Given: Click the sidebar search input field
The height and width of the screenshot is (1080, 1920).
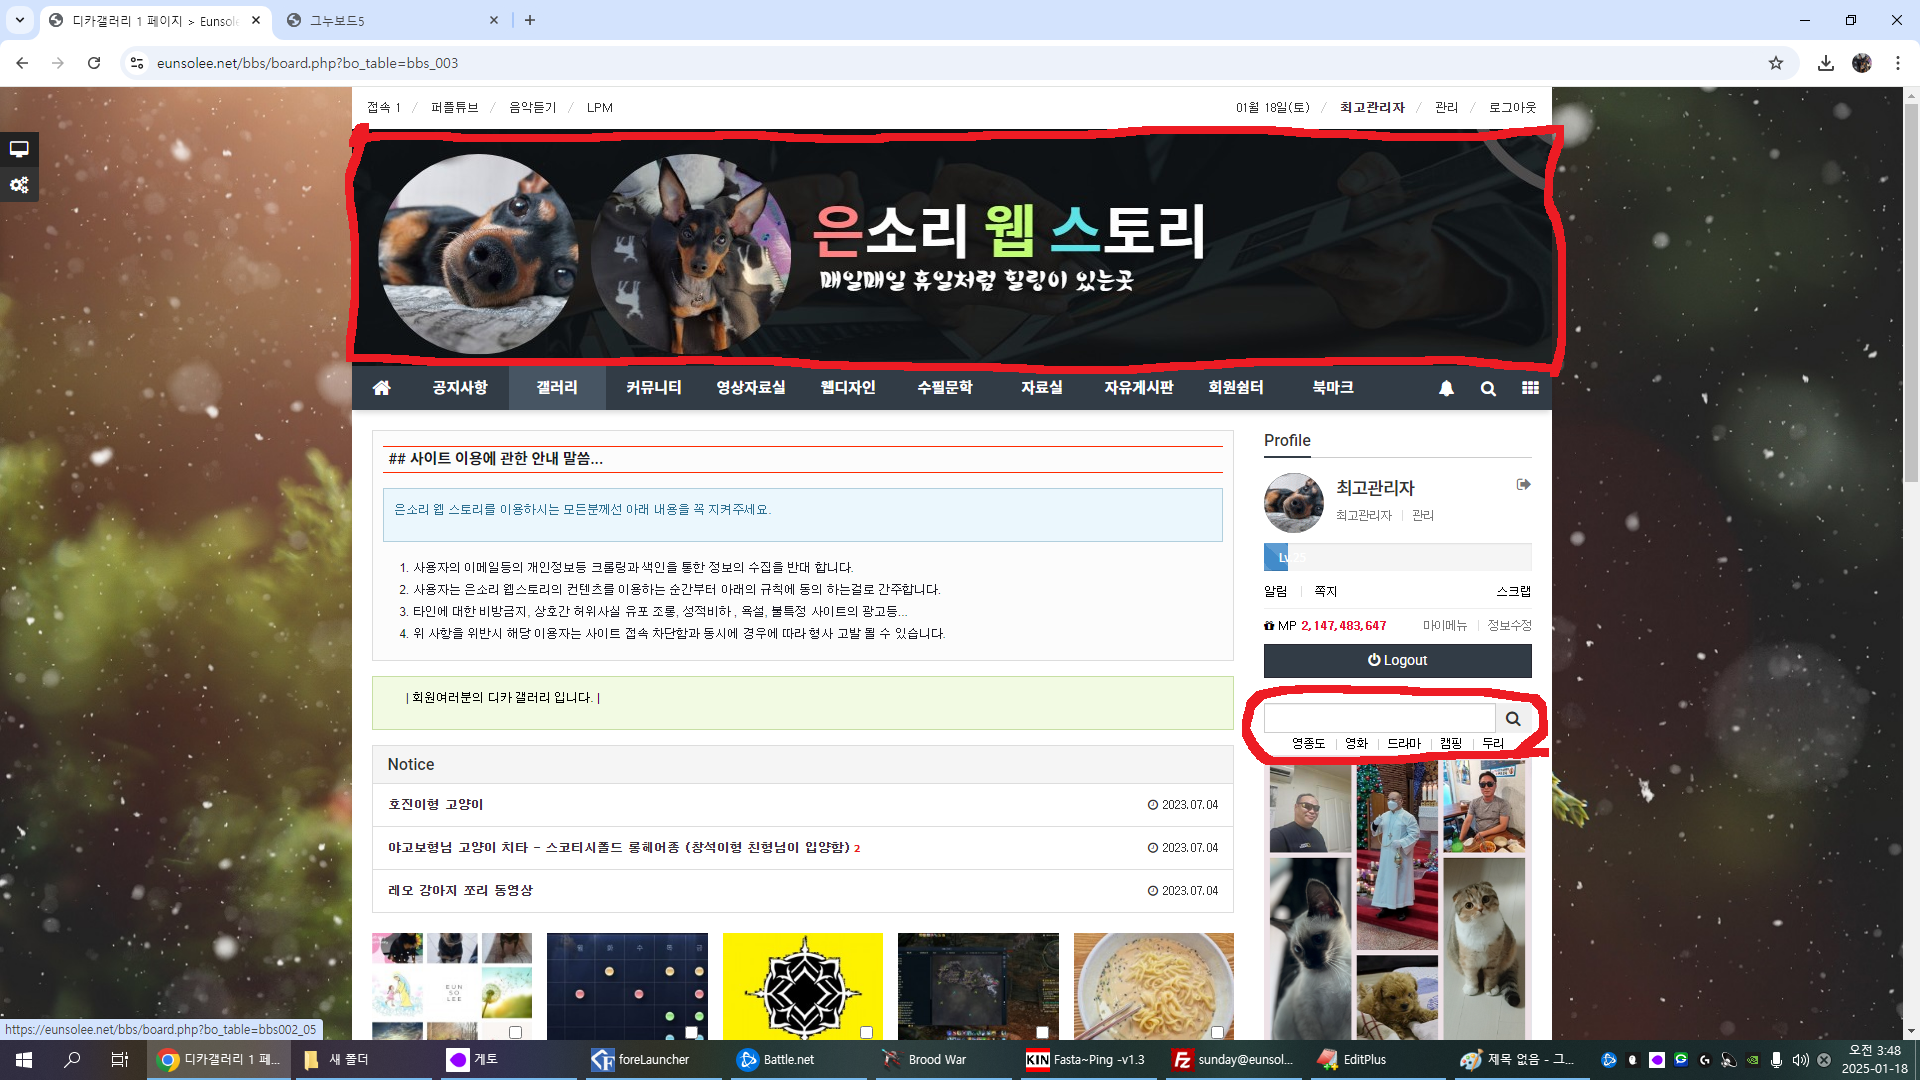Looking at the screenshot, I should 1379,718.
